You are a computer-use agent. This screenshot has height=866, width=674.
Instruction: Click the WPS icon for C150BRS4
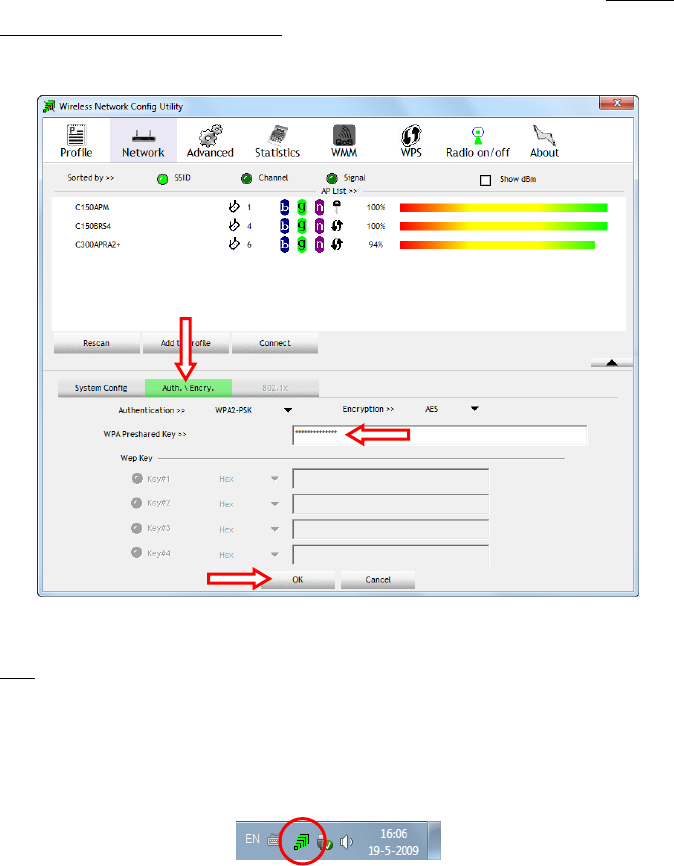point(337,226)
